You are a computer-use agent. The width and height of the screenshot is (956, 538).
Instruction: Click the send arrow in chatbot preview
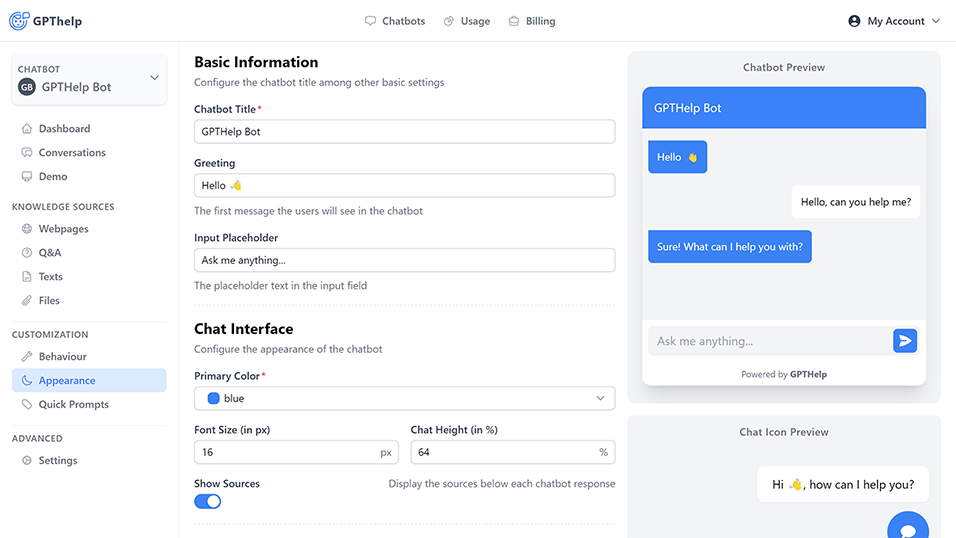pyautogui.click(x=905, y=341)
